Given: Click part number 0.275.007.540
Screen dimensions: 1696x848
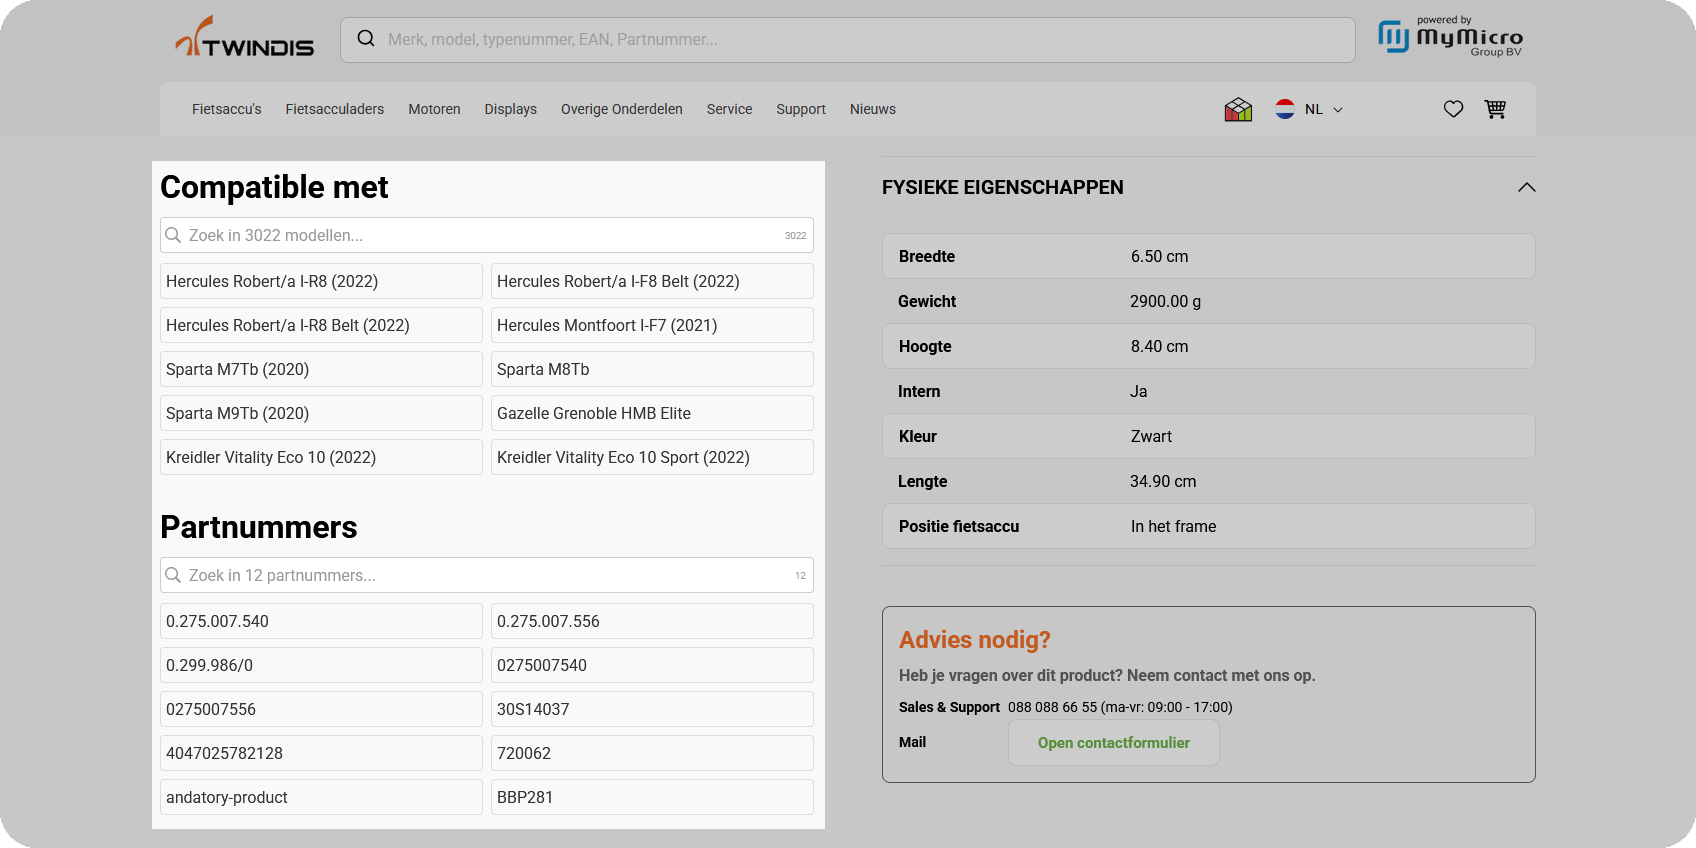Looking at the screenshot, I should pos(321,621).
